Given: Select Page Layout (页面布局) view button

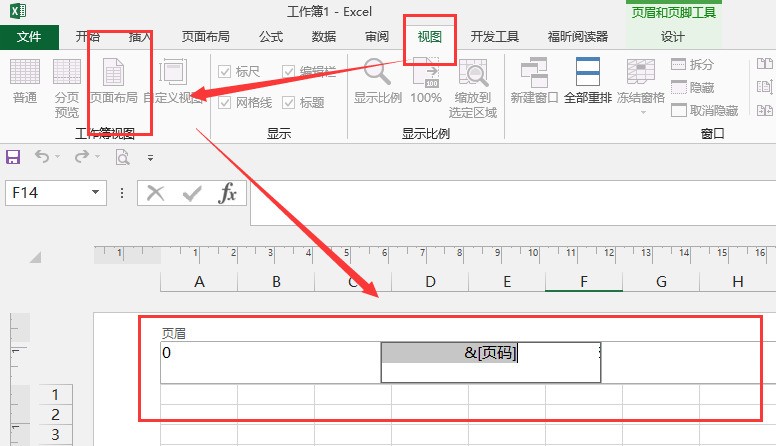Looking at the screenshot, I should (113, 82).
